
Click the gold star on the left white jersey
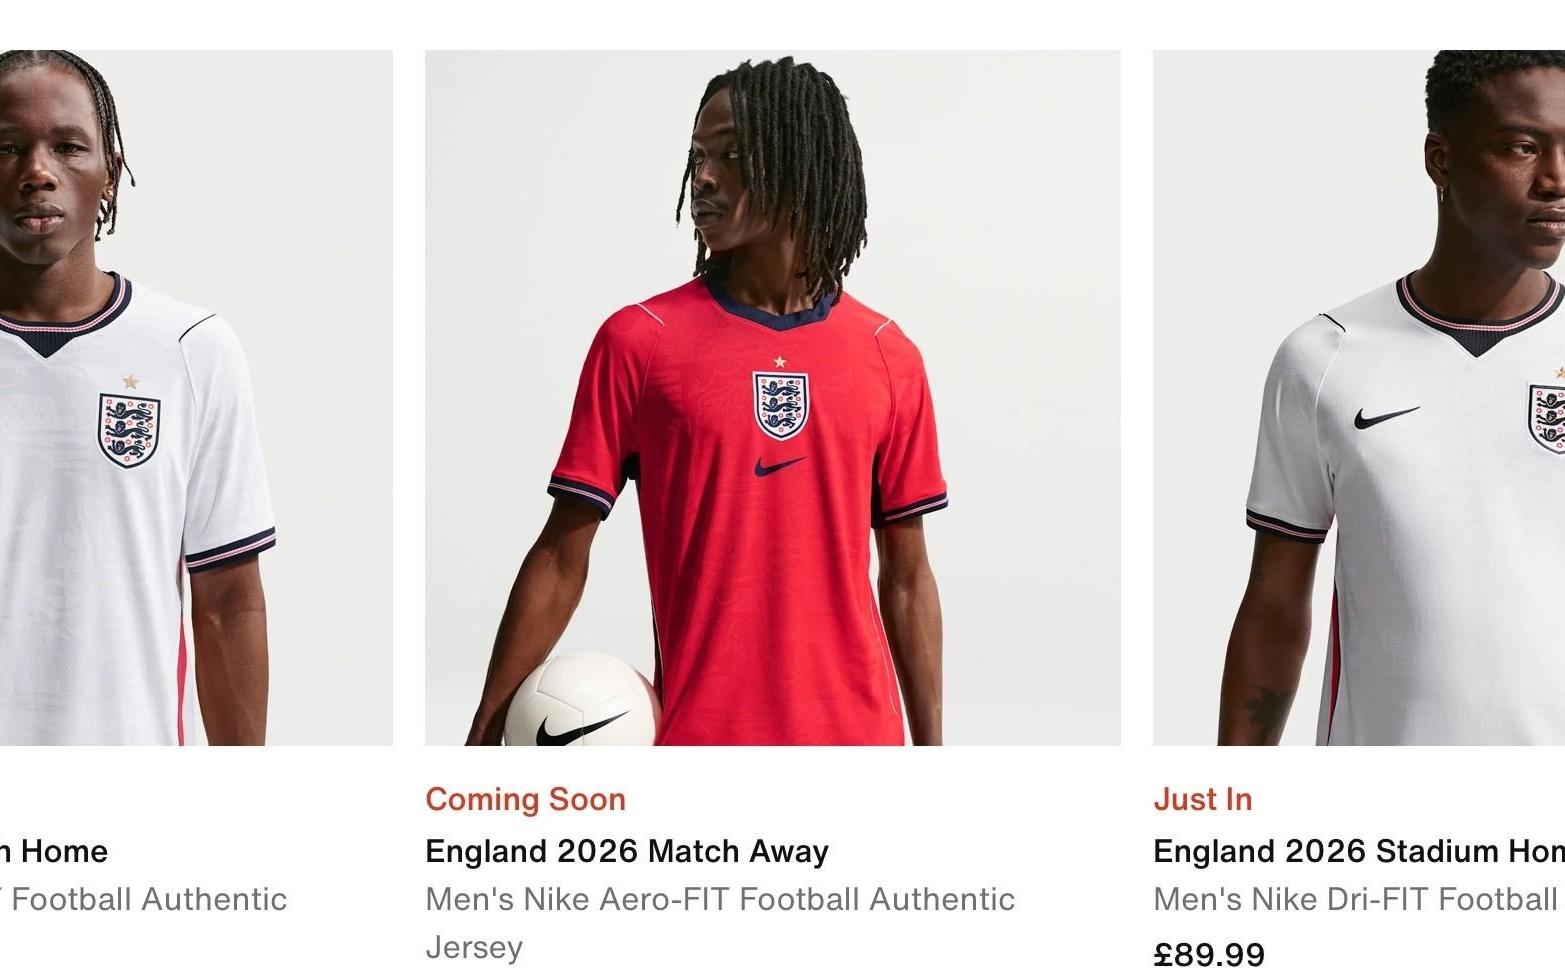tap(130, 381)
